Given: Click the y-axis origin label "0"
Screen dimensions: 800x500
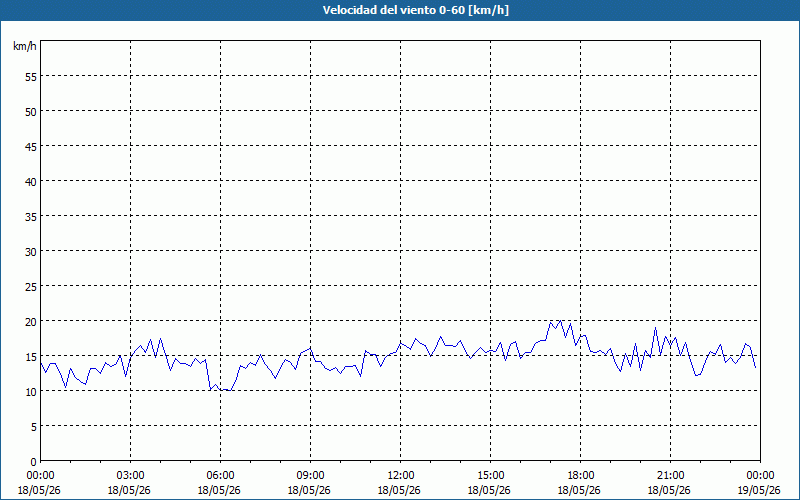Looking at the screenshot, I should [34, 462].
